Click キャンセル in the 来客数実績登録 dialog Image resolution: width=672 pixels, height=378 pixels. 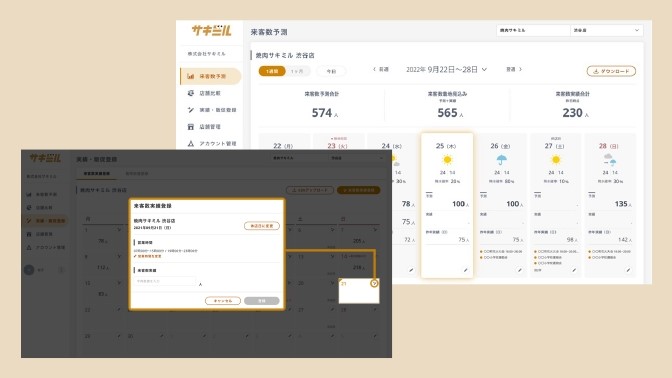point(223,301)
